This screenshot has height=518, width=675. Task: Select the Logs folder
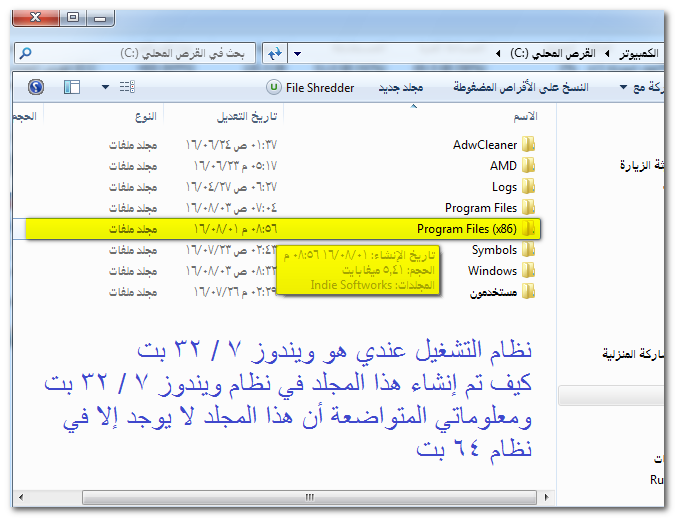[504, 187]
